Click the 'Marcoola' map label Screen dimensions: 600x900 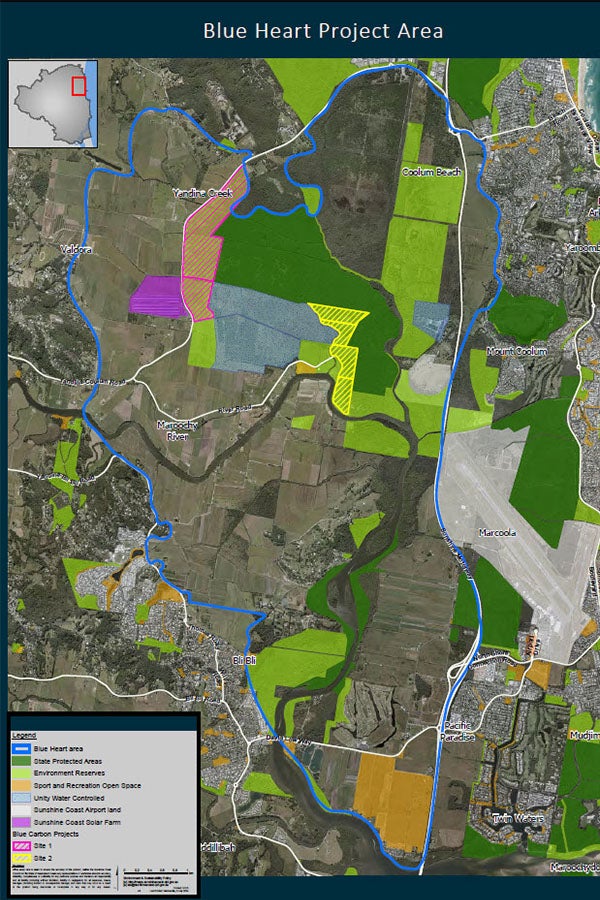coord(497,533)
